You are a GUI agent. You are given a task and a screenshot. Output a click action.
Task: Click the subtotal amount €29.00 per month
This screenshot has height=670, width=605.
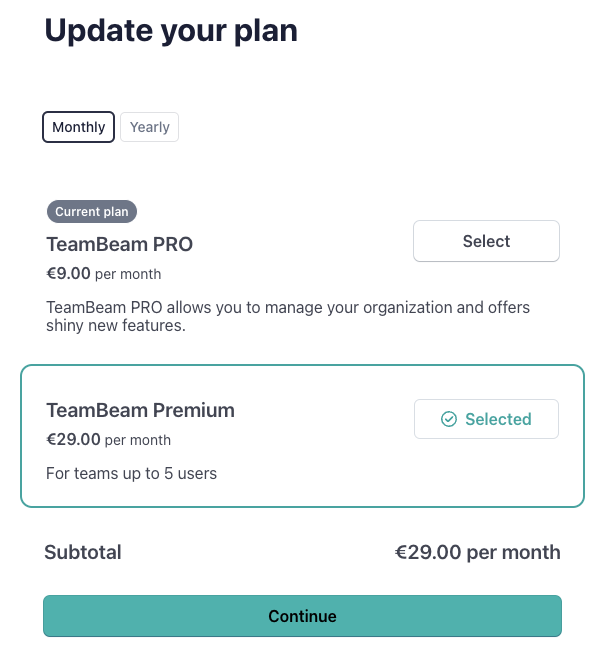coord(478,552)
